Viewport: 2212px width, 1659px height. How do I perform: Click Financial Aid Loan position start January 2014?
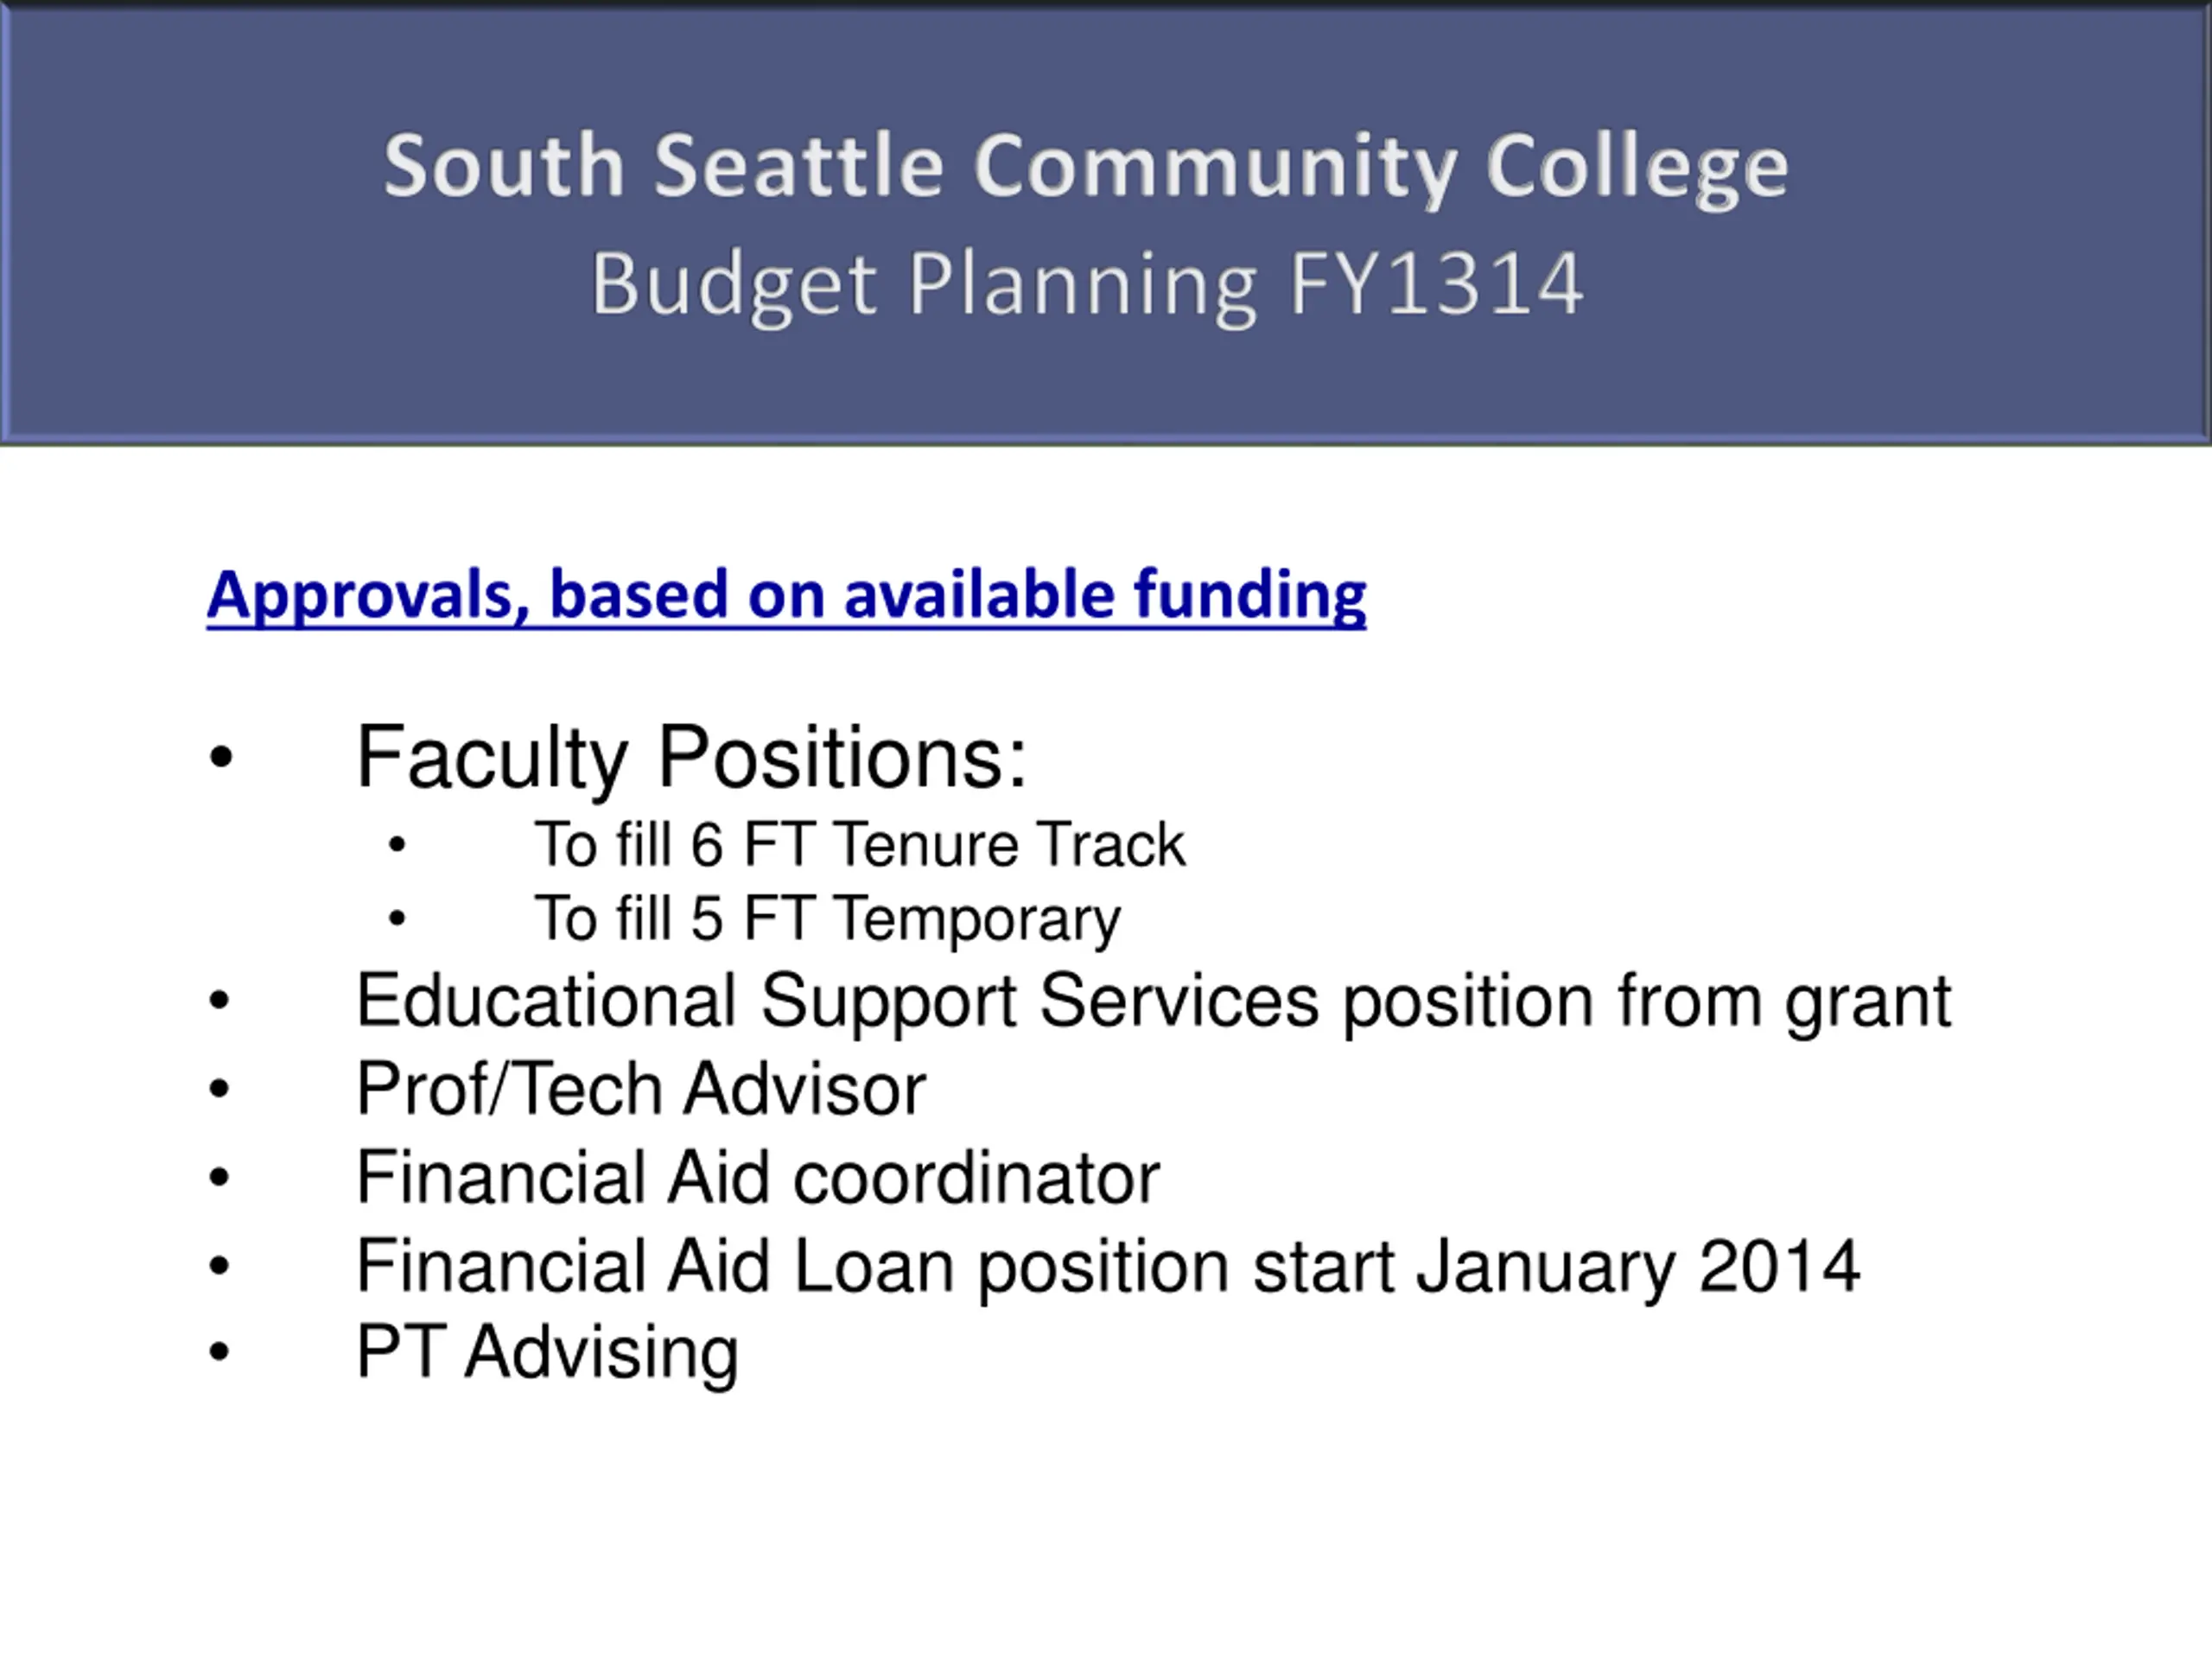tap(1108, 1267)
